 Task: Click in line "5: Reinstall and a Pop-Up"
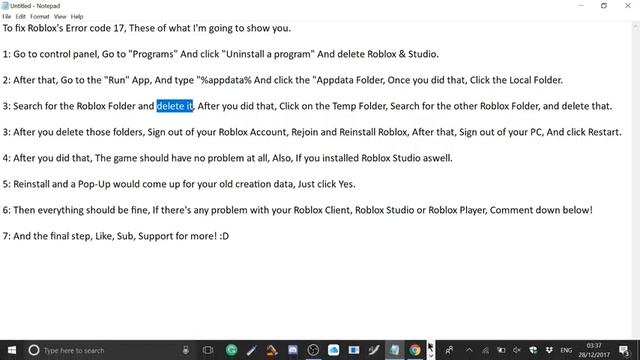pyautogui.click(x=179, y=184)
